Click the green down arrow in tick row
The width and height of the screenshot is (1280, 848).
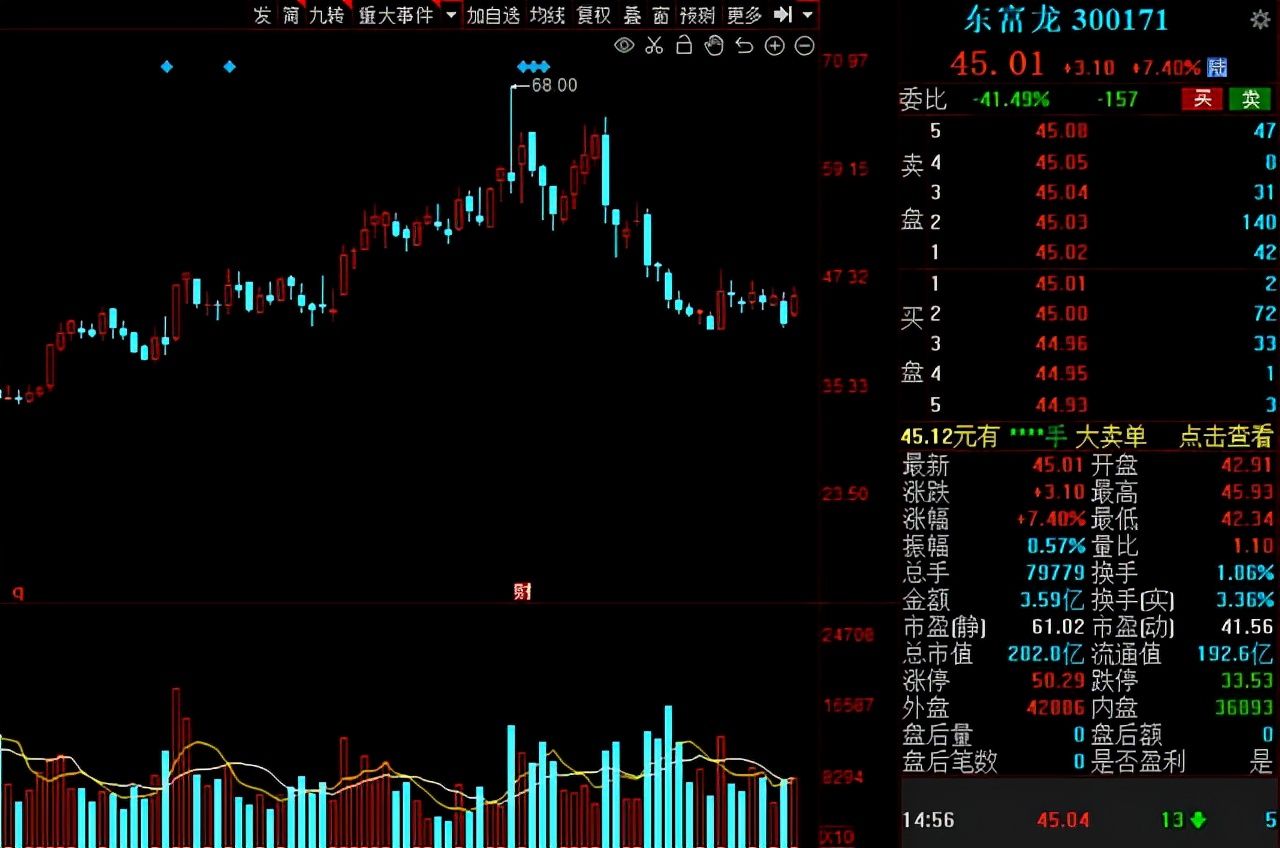click(1197, 820)
